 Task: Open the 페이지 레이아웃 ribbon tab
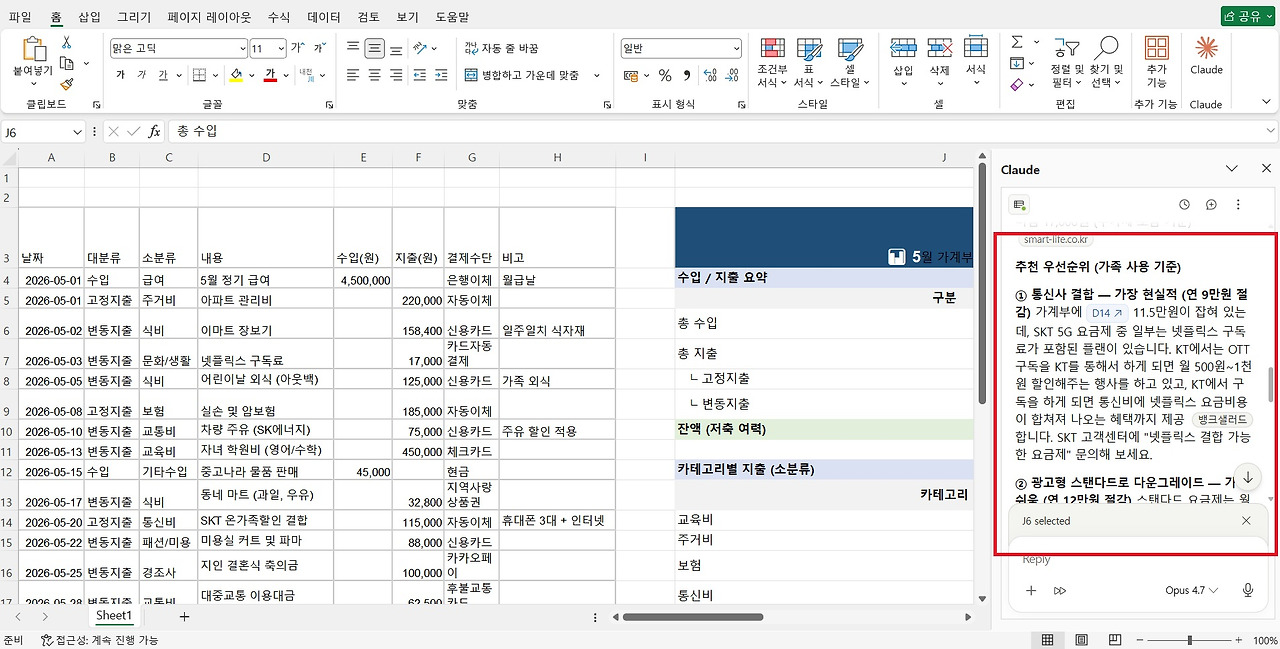(211, 17)
